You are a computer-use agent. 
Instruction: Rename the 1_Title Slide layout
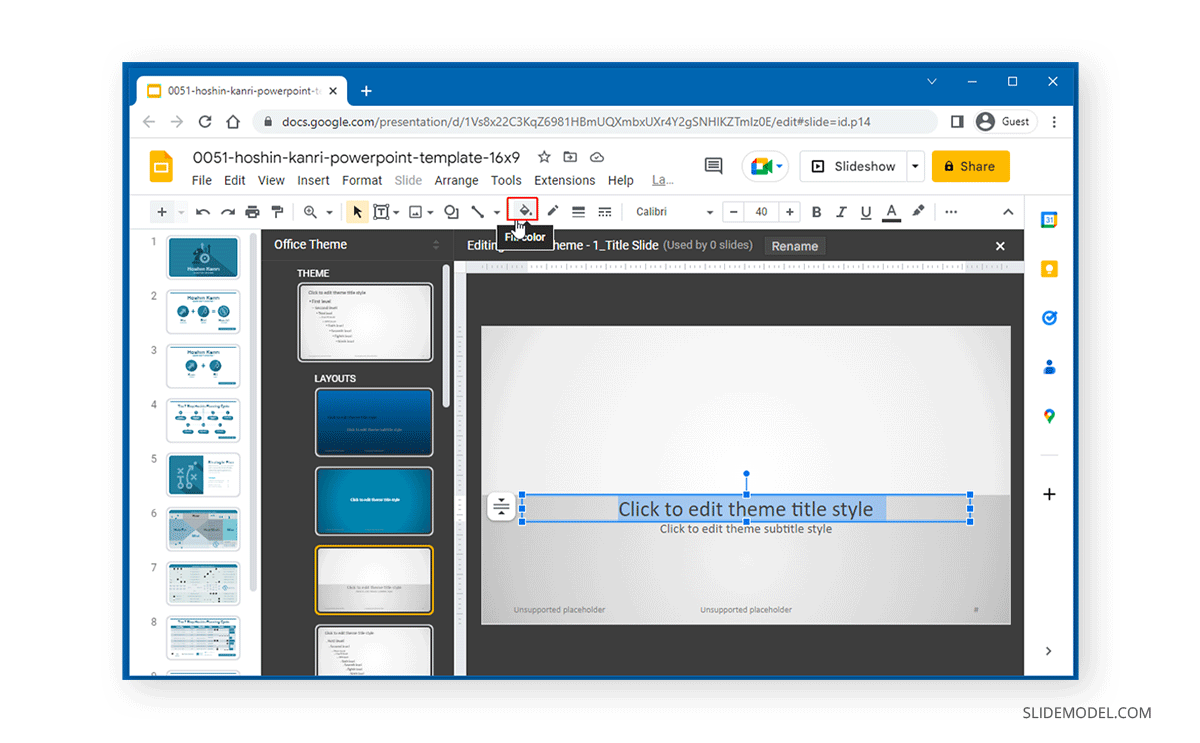(795, 246)
